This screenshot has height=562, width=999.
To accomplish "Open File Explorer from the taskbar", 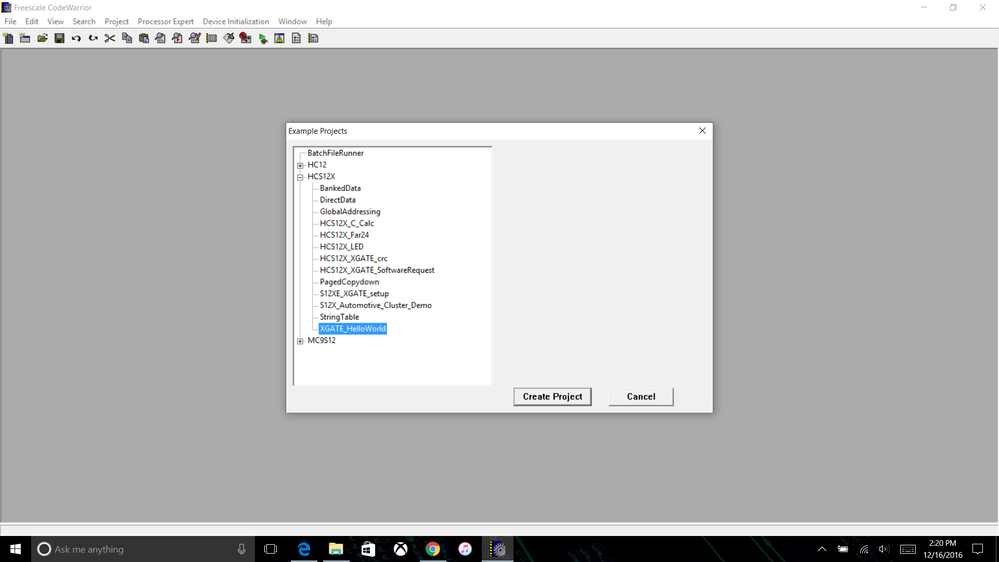I will click(x=336, y=549).
